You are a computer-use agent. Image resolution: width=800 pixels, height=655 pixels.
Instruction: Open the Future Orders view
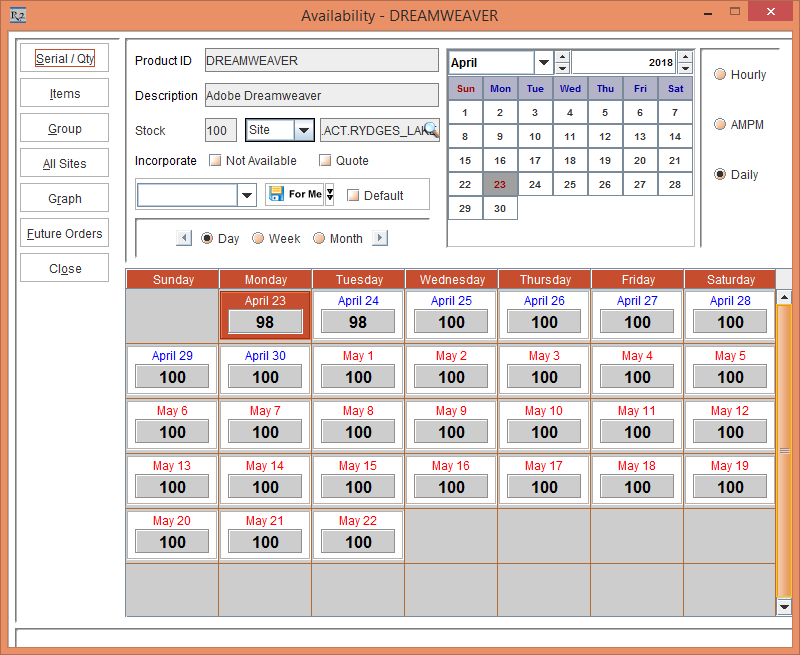point(64,234)
